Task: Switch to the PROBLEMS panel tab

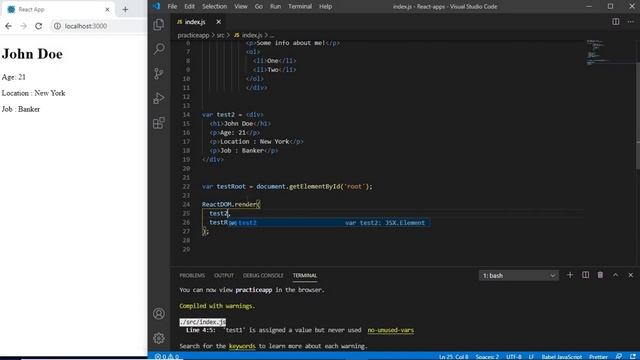Action: 192,276
